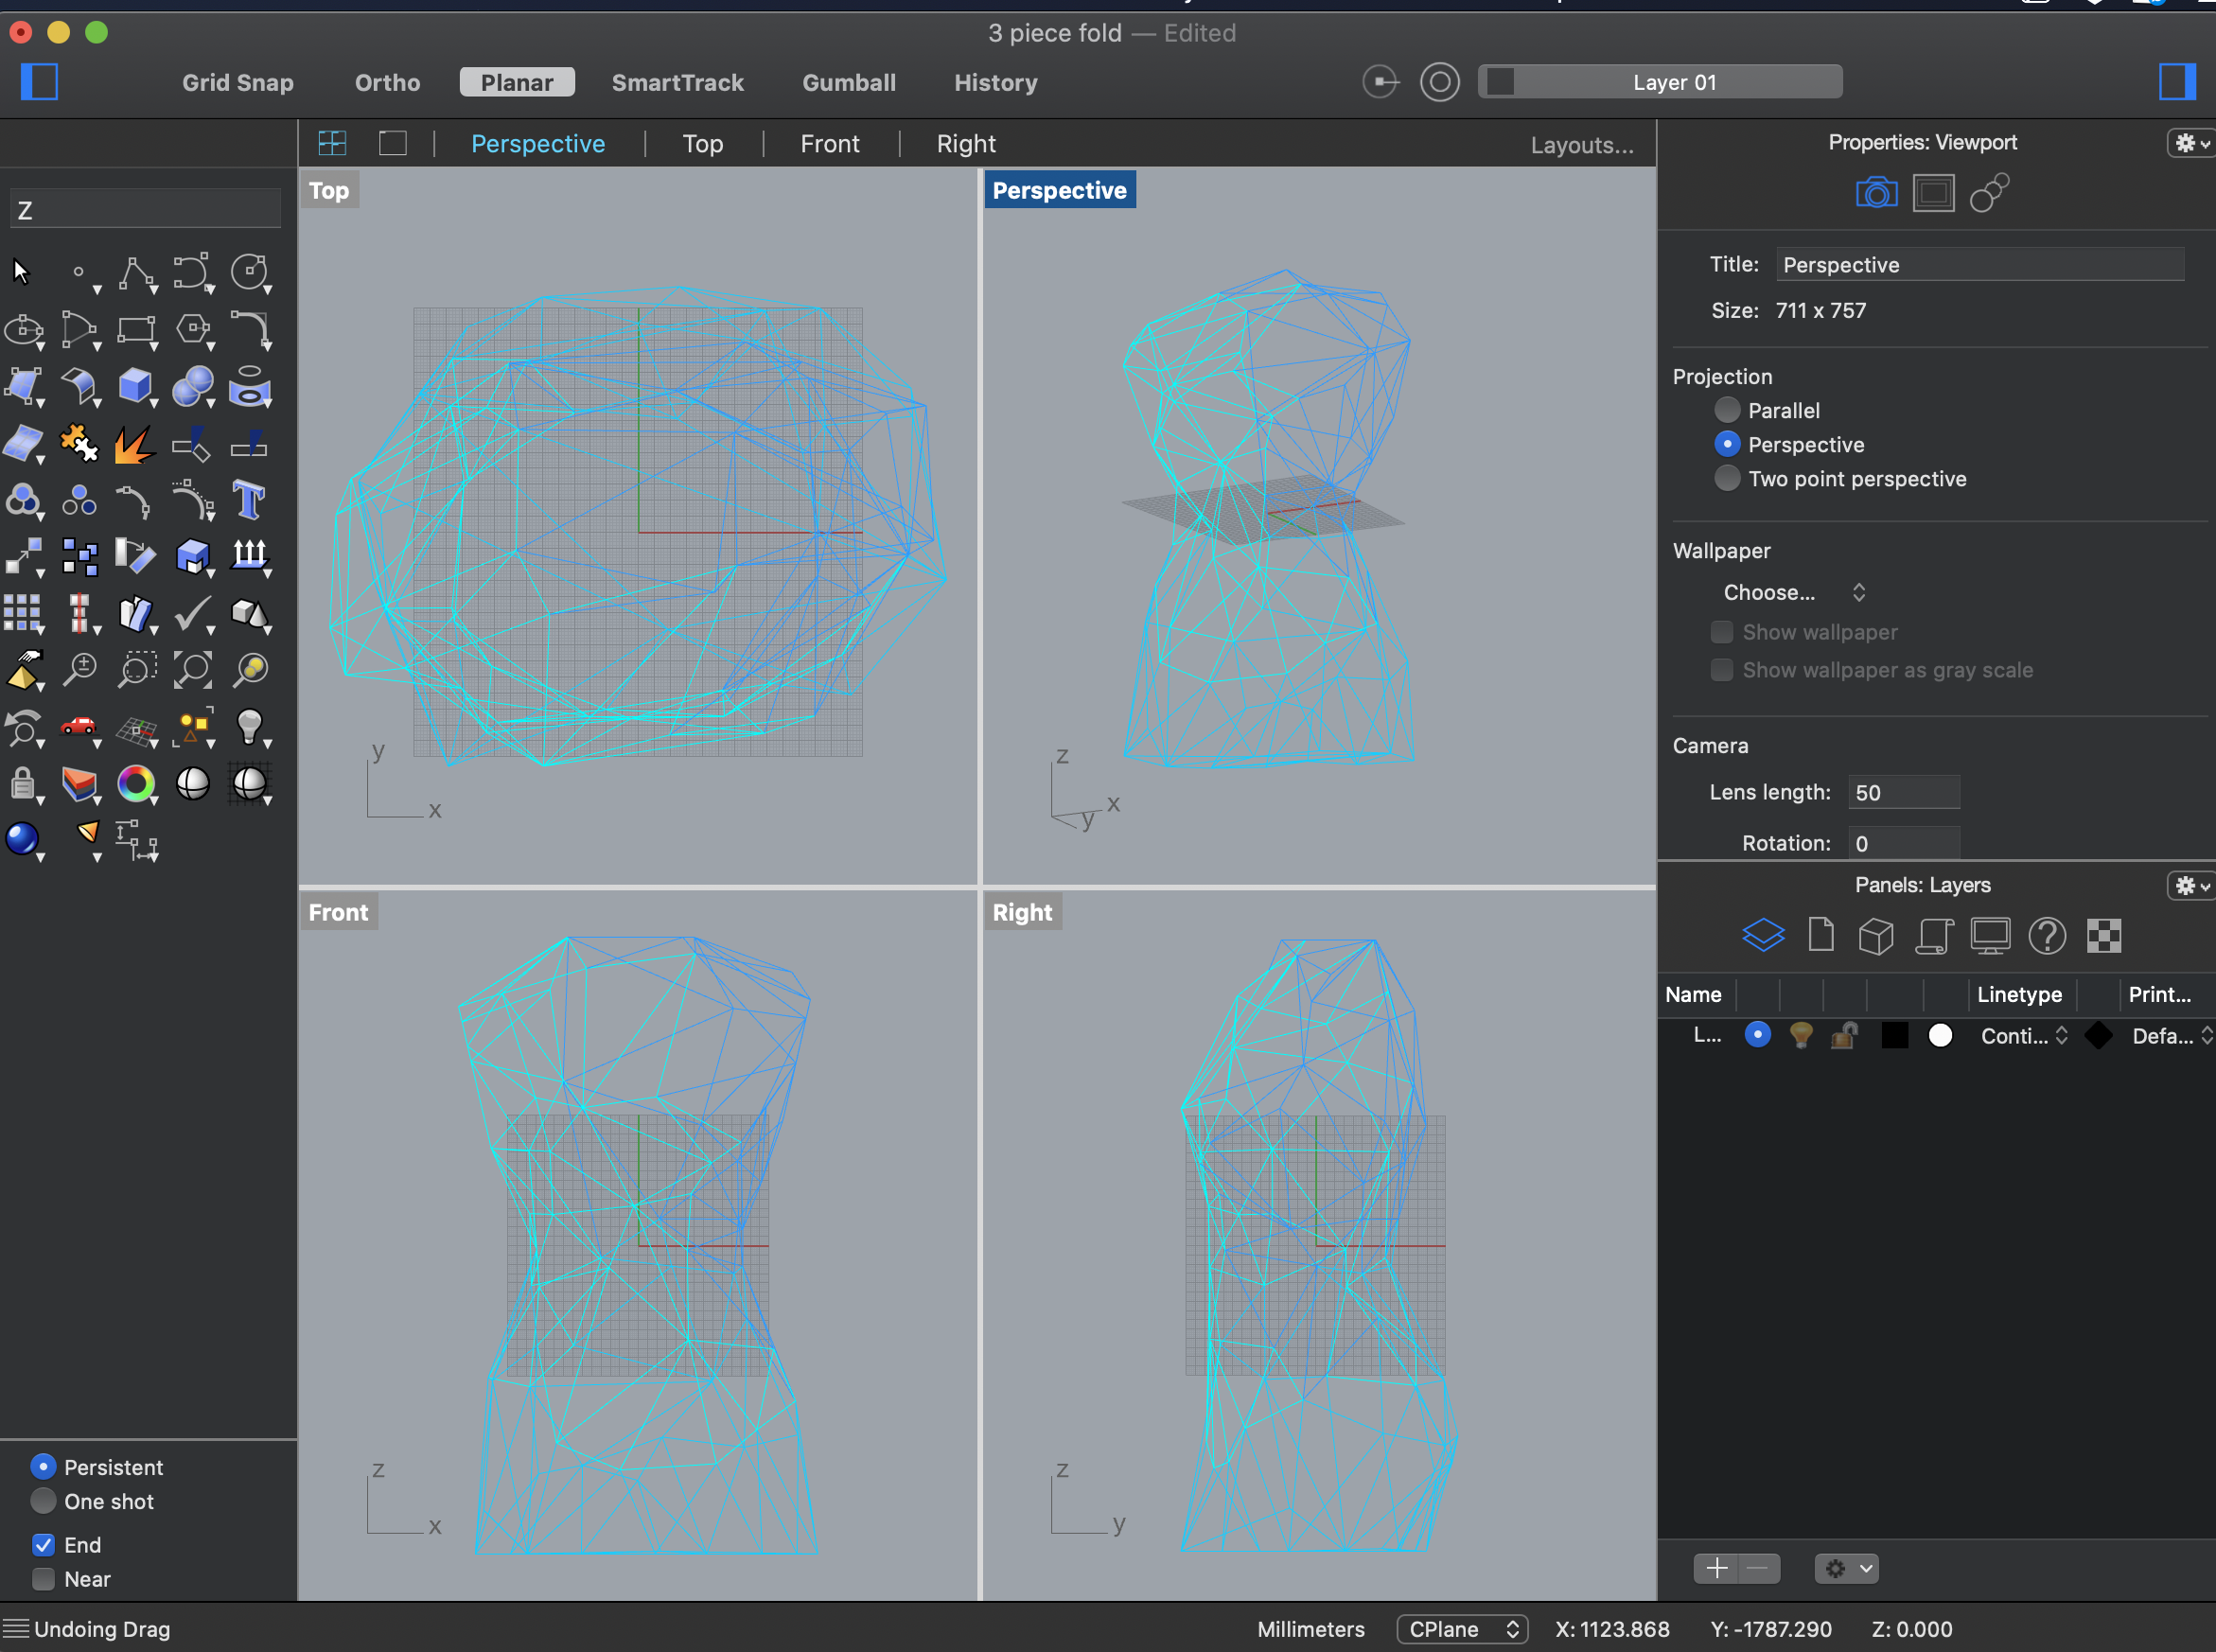Choose the Rectangle tool

click(136, 329)
